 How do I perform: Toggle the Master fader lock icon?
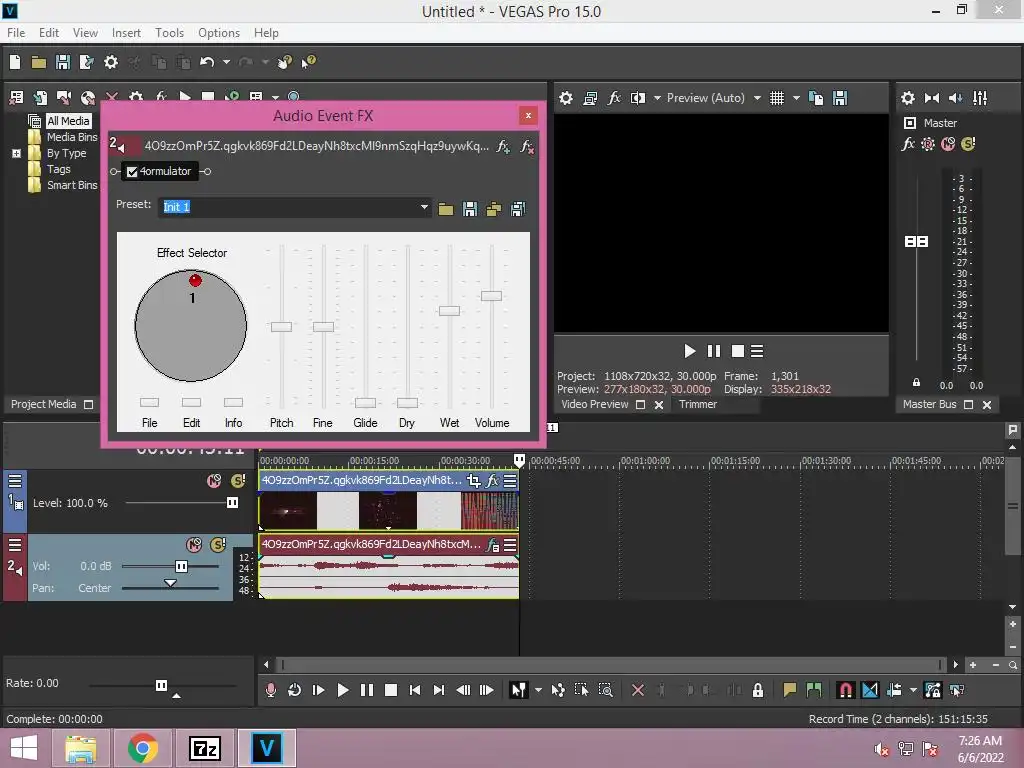click(916, 382)
